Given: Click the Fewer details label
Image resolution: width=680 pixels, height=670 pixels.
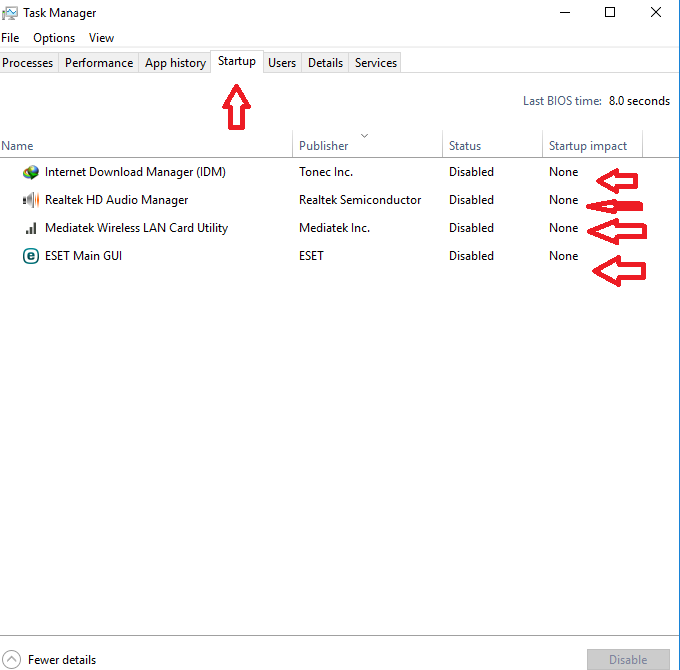Looking at the screenshot, I should pos(62,660).
